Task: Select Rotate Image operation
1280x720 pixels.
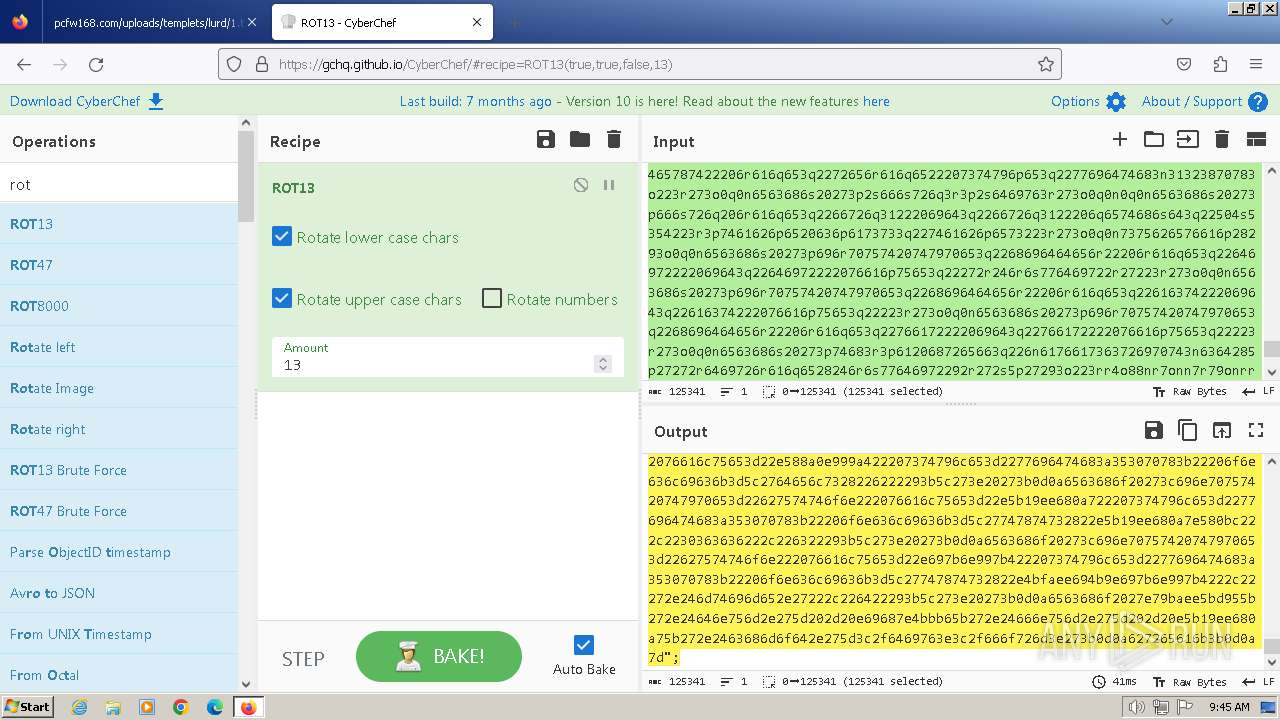Action: (119, 388)
